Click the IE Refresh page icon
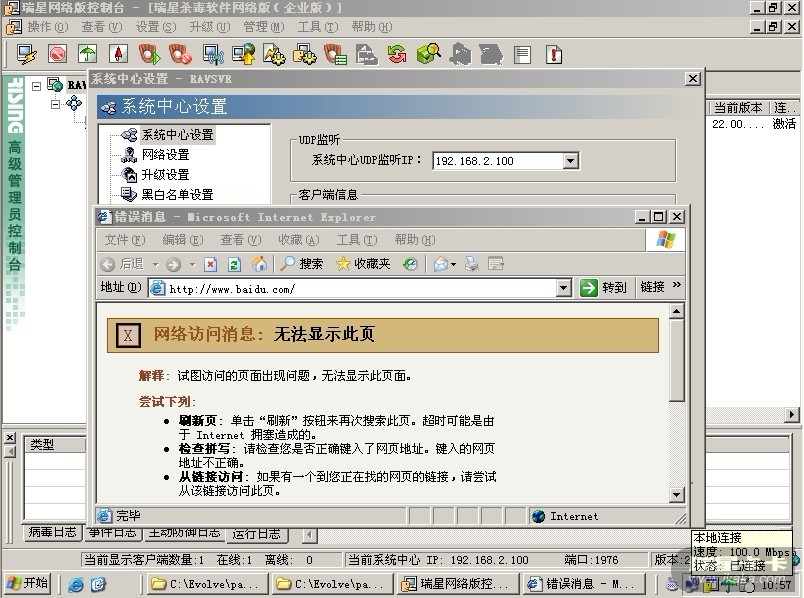The image size is (804, 598). [234, 264]
